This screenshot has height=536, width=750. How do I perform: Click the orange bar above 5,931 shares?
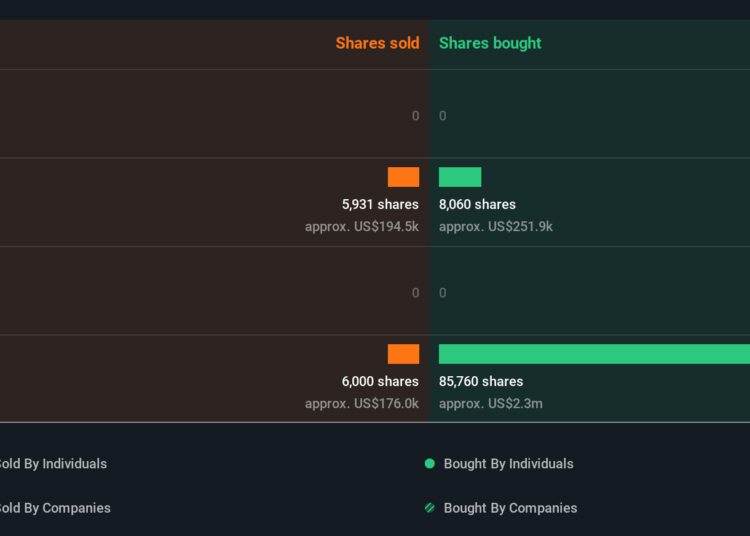click(403, 177)
